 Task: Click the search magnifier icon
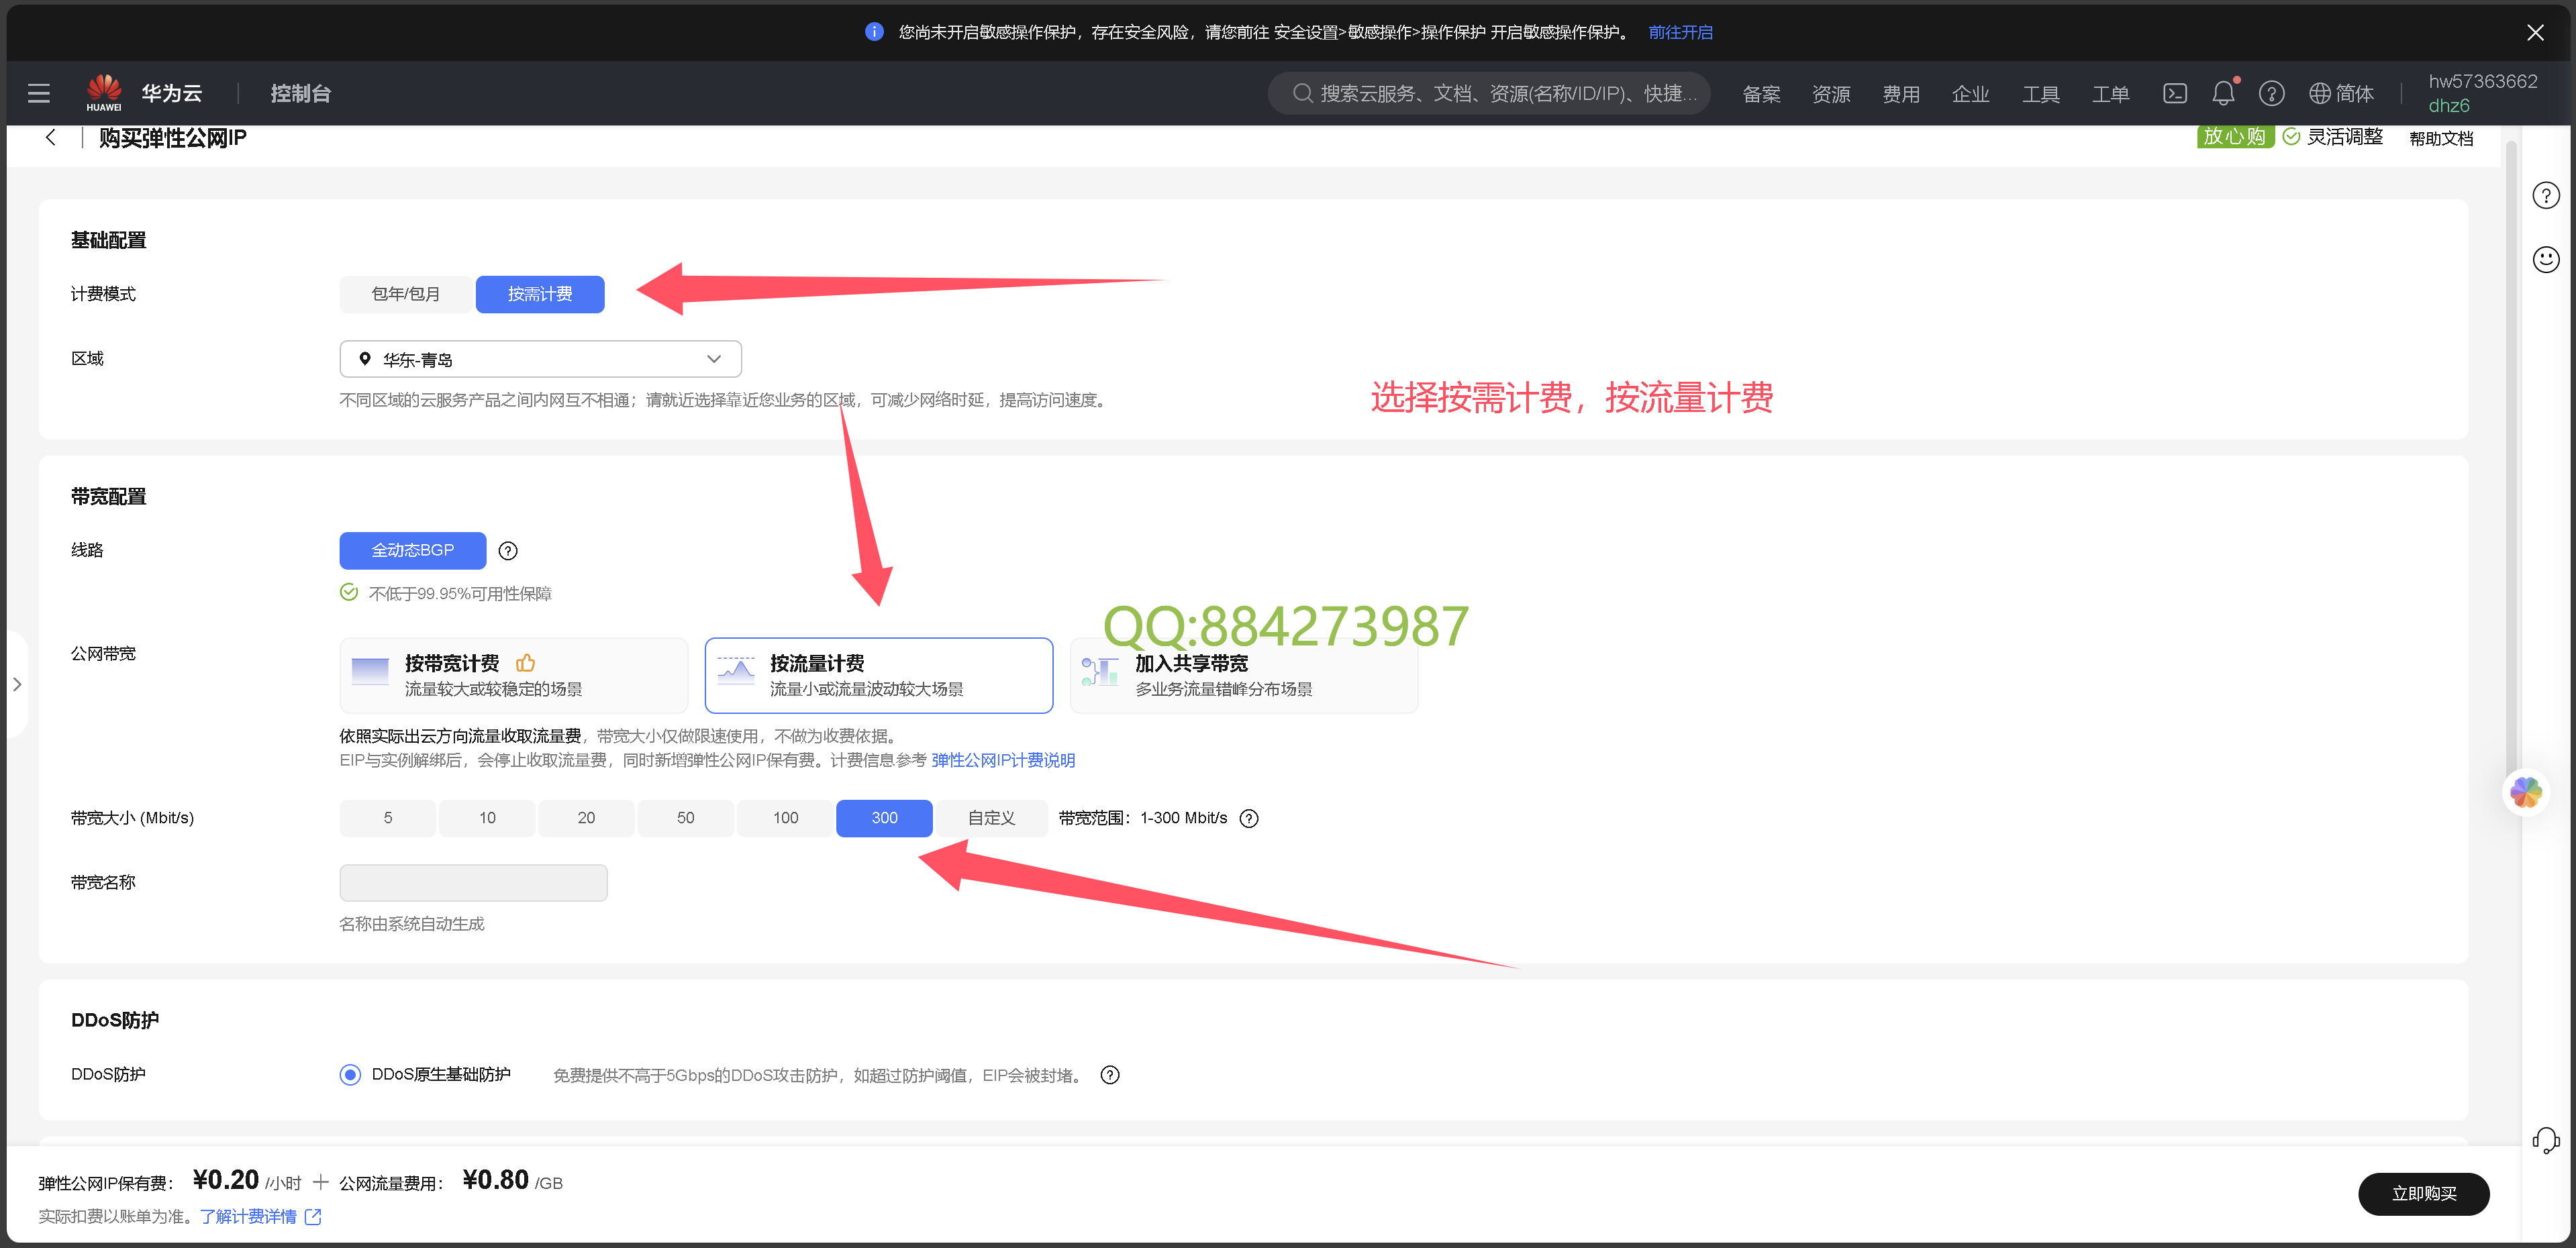(x=1302, y=93)
